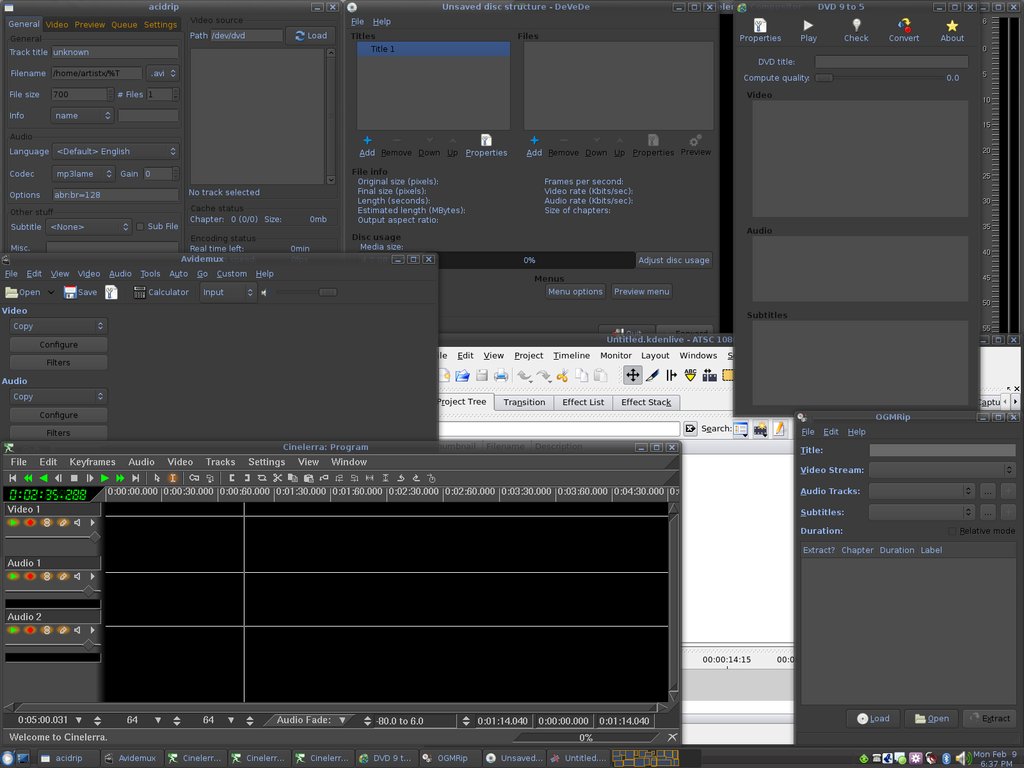Open the Codec mp3lame dropdown in acidrip
The image size is (1024, 768).
(84, 173)
